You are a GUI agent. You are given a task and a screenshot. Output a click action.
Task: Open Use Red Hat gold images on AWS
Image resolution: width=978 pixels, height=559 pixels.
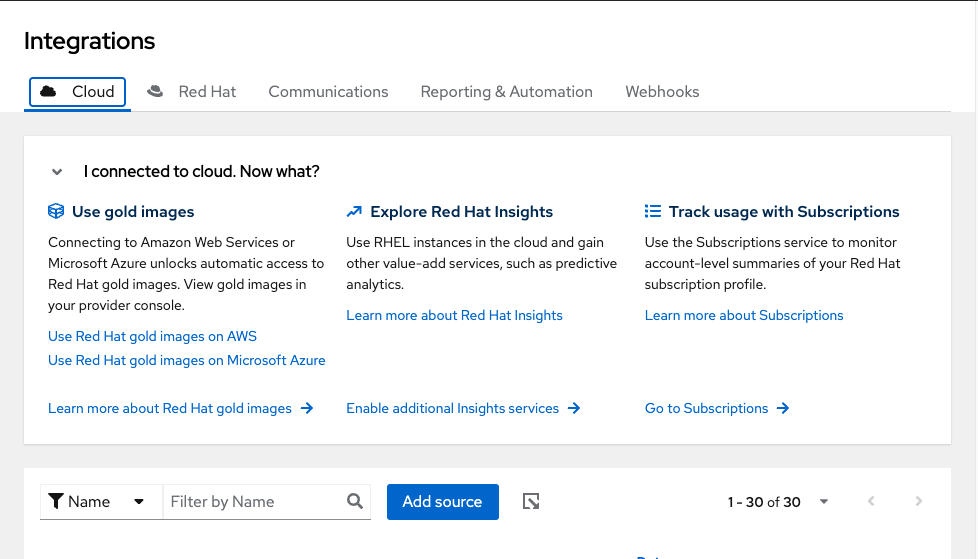point(152,336)
